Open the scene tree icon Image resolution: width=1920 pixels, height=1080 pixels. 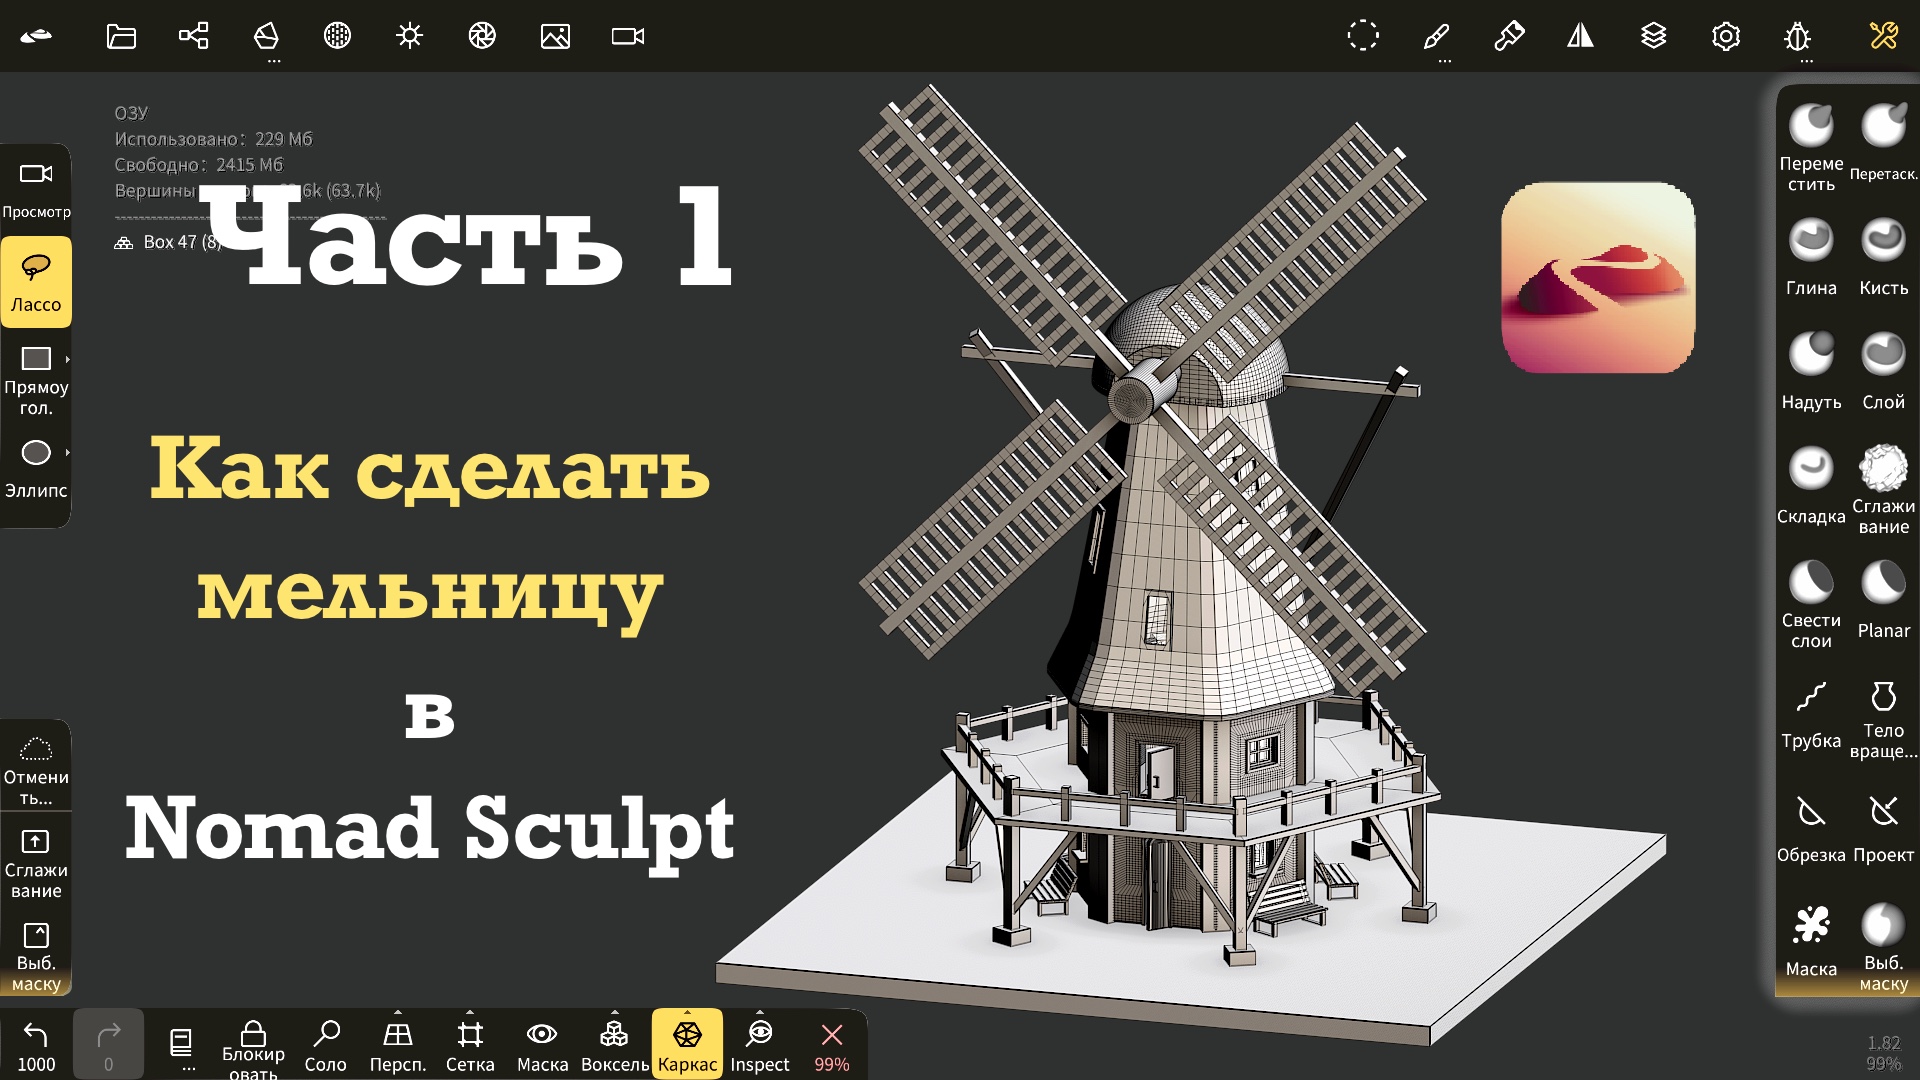click(x=193, y=37)
